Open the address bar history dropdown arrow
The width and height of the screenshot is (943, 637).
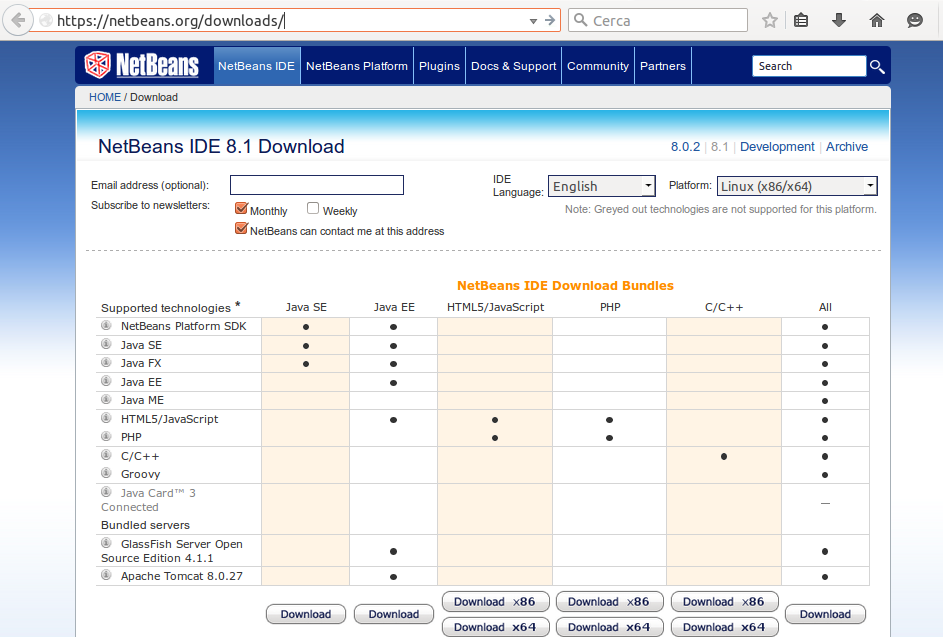point(533,21)
